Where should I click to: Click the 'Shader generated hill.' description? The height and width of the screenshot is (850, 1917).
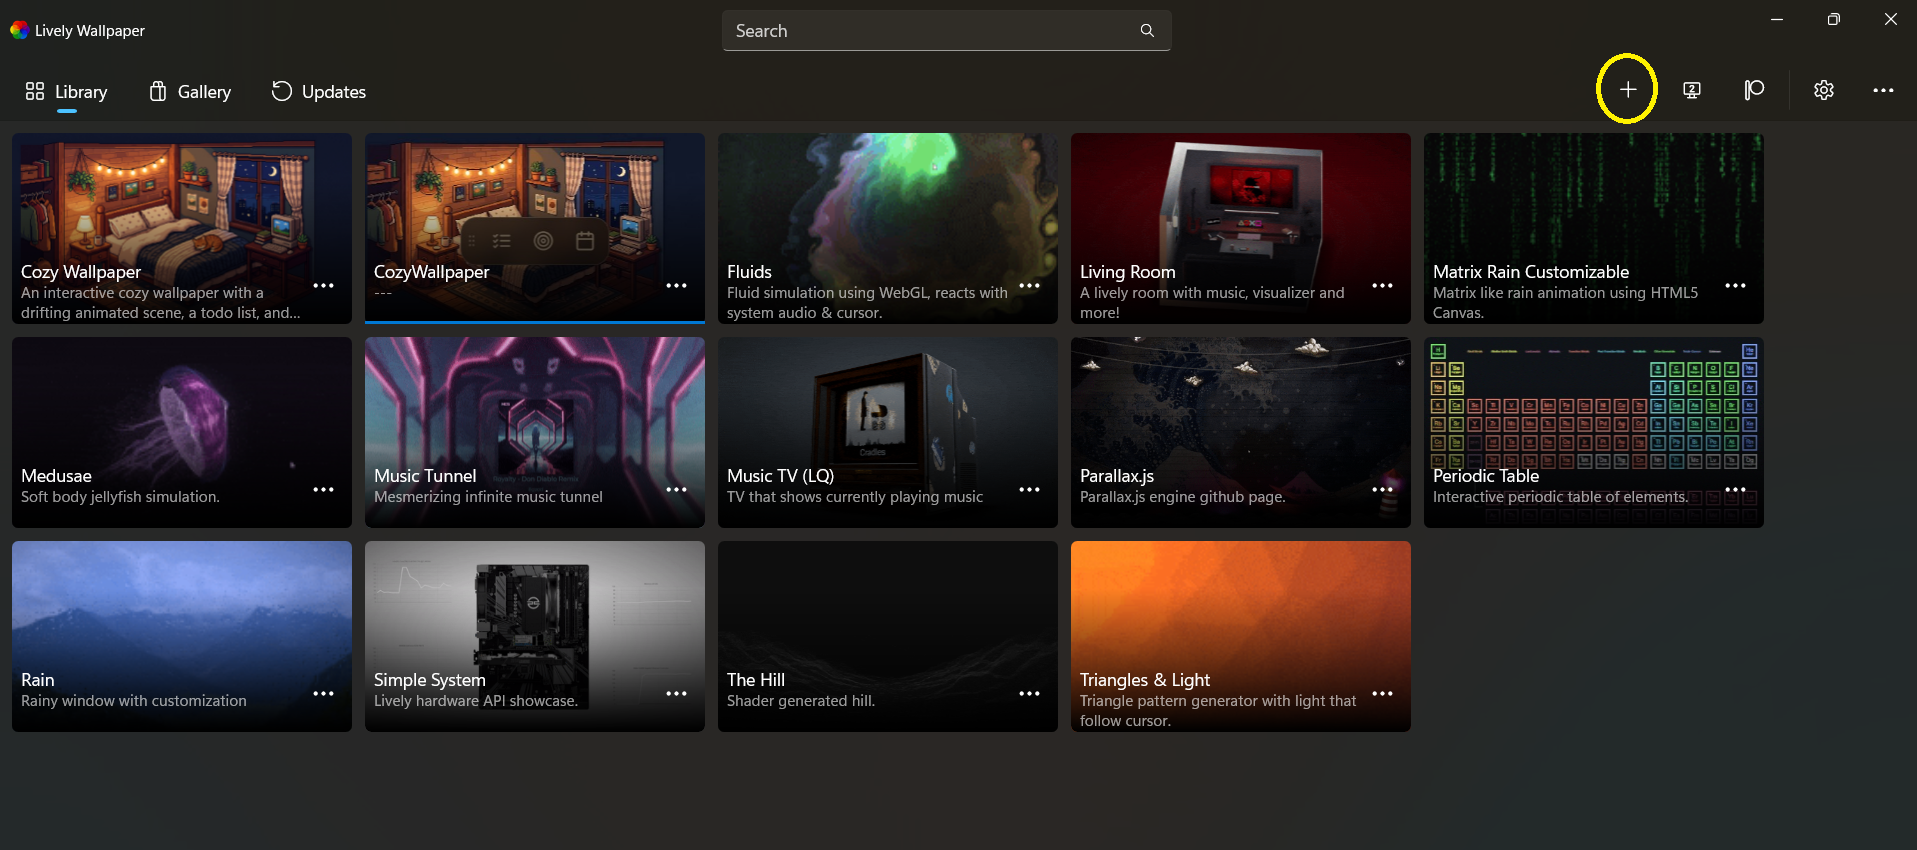point(800,701)
